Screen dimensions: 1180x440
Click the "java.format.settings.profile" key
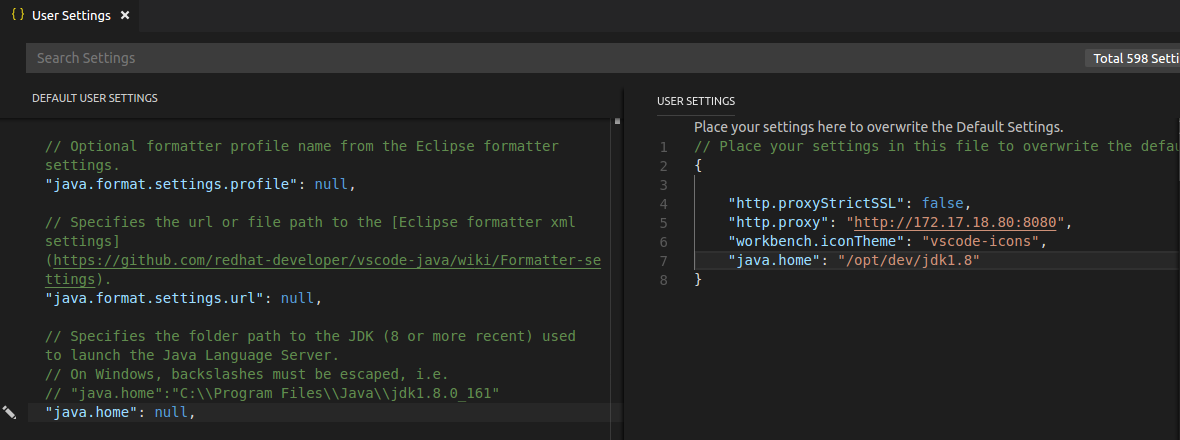pos(172,184)
